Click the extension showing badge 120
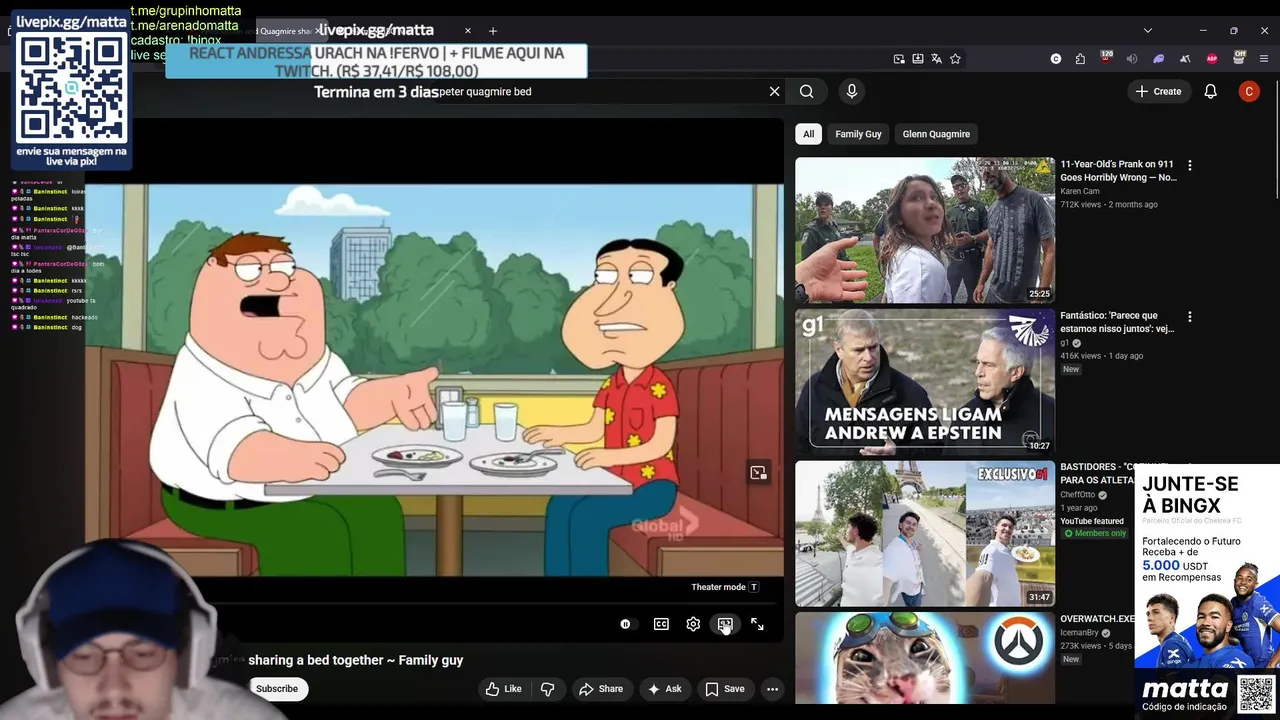 (1106, 58)
